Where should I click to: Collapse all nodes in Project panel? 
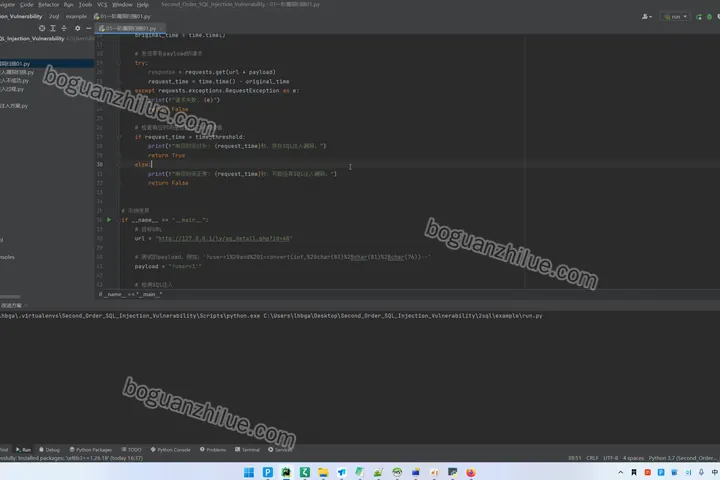64,28
